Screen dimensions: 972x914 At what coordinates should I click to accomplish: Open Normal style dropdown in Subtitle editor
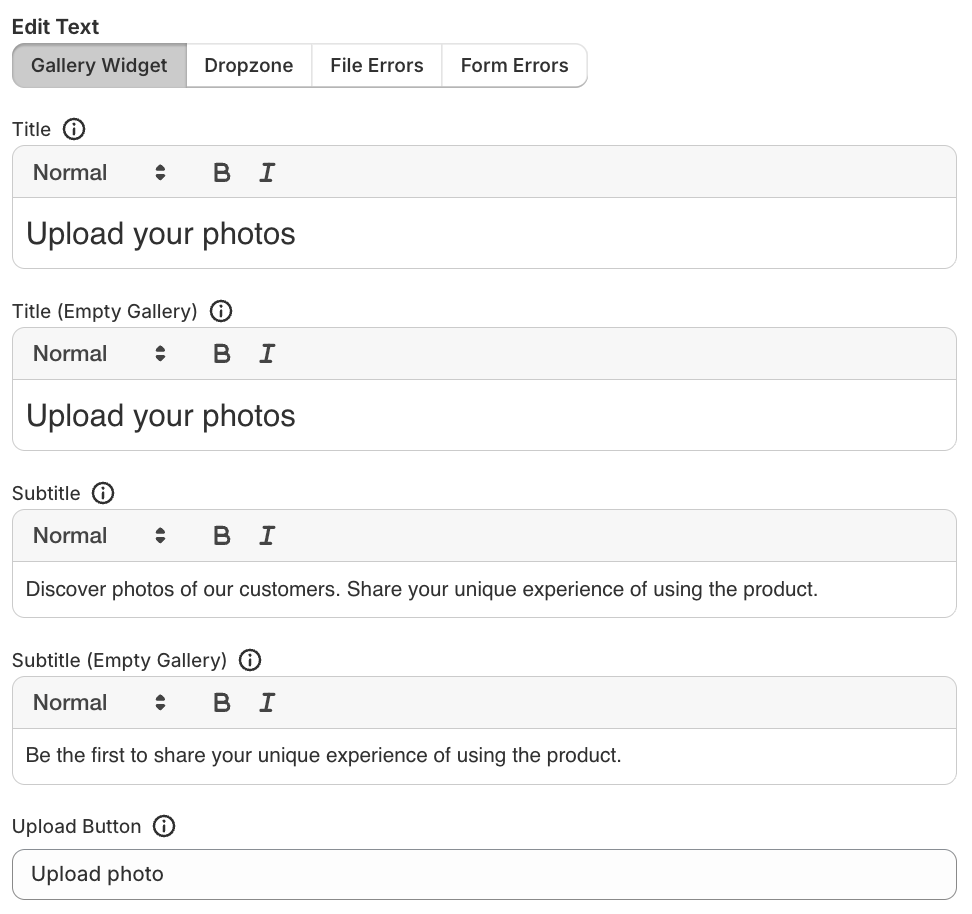coord(99,536)
